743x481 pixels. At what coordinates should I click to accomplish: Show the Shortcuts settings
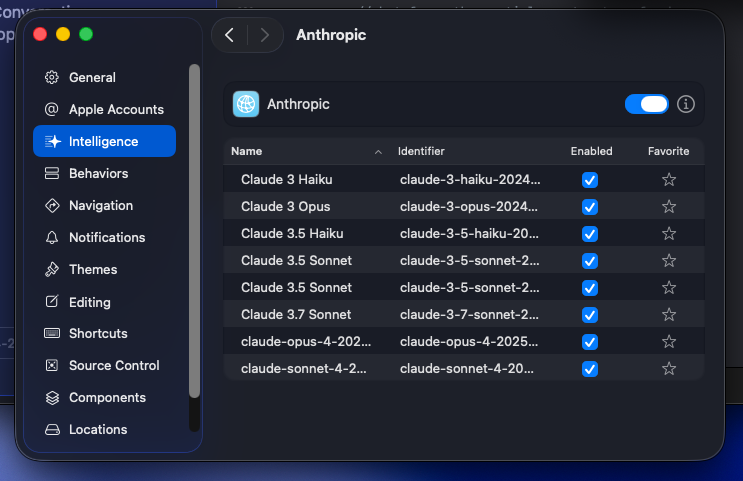(104, 333)
